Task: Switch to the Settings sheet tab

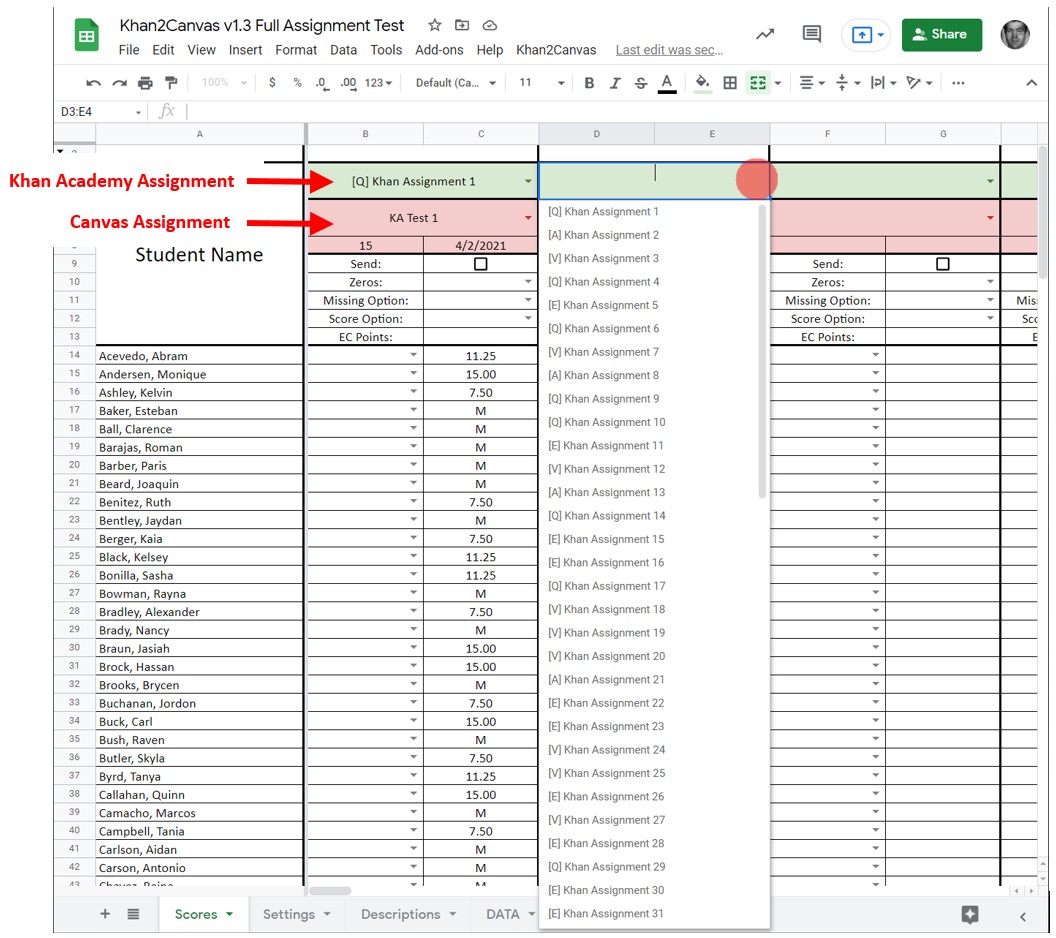Action: (x=289, y=914)
